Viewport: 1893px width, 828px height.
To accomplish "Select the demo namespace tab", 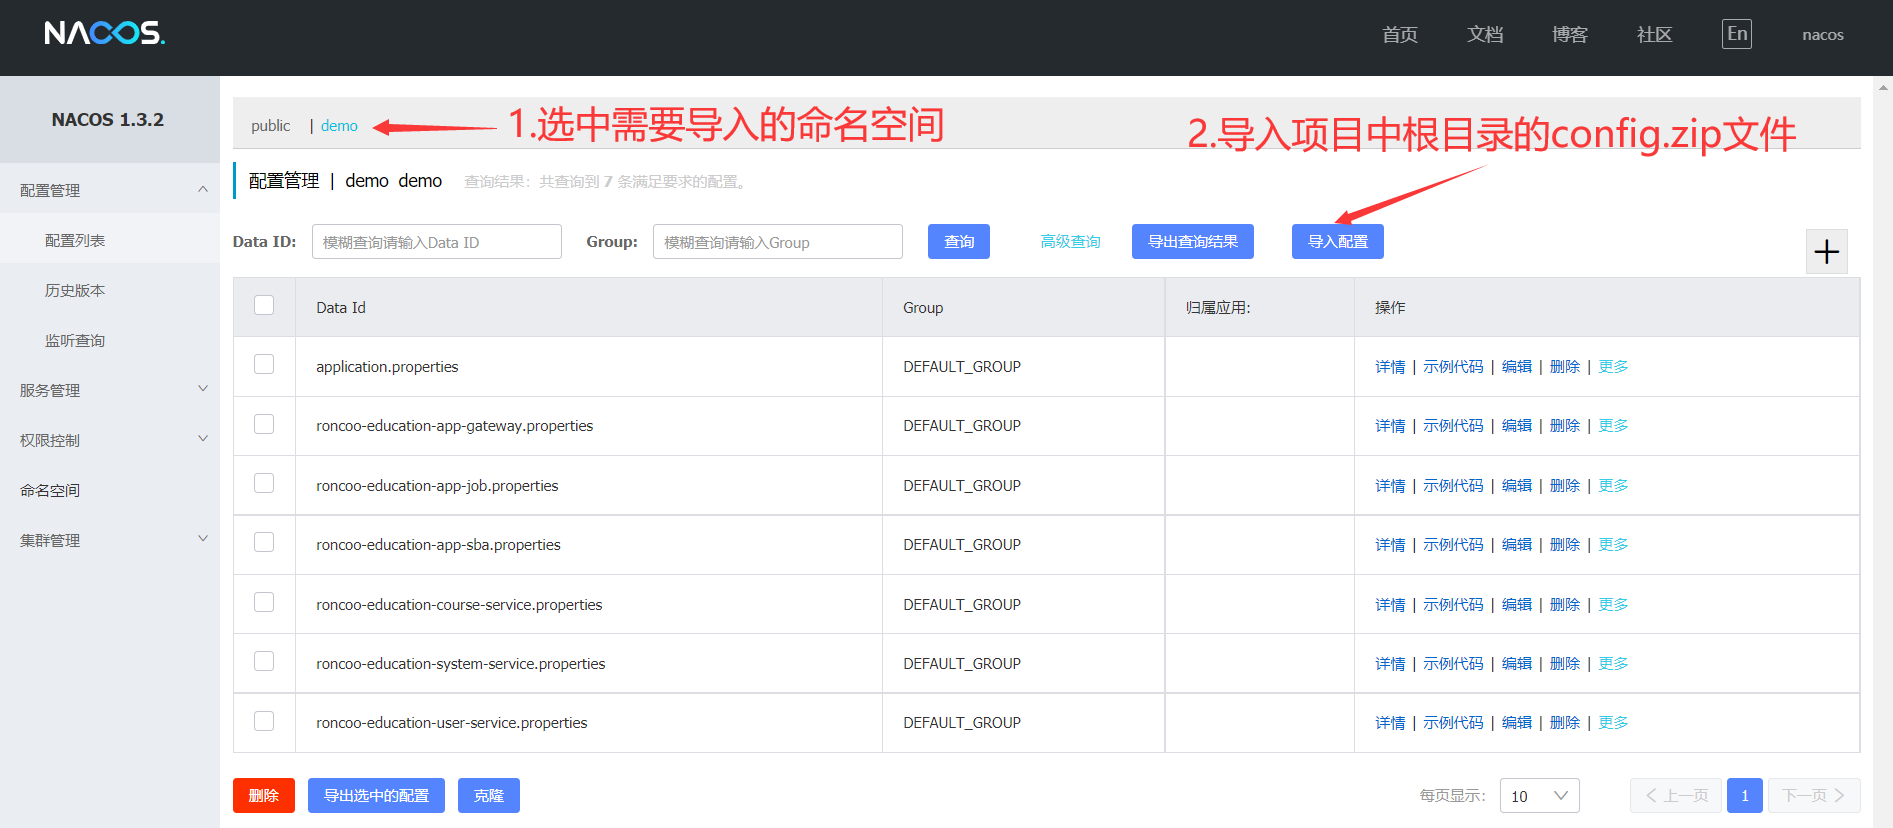I will point(339,126).
